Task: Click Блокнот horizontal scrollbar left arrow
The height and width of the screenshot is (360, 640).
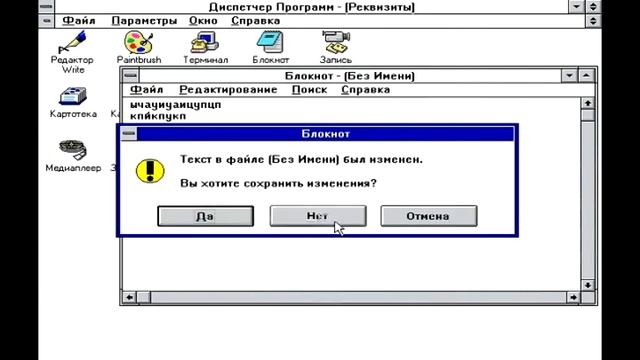Action: 129,297
